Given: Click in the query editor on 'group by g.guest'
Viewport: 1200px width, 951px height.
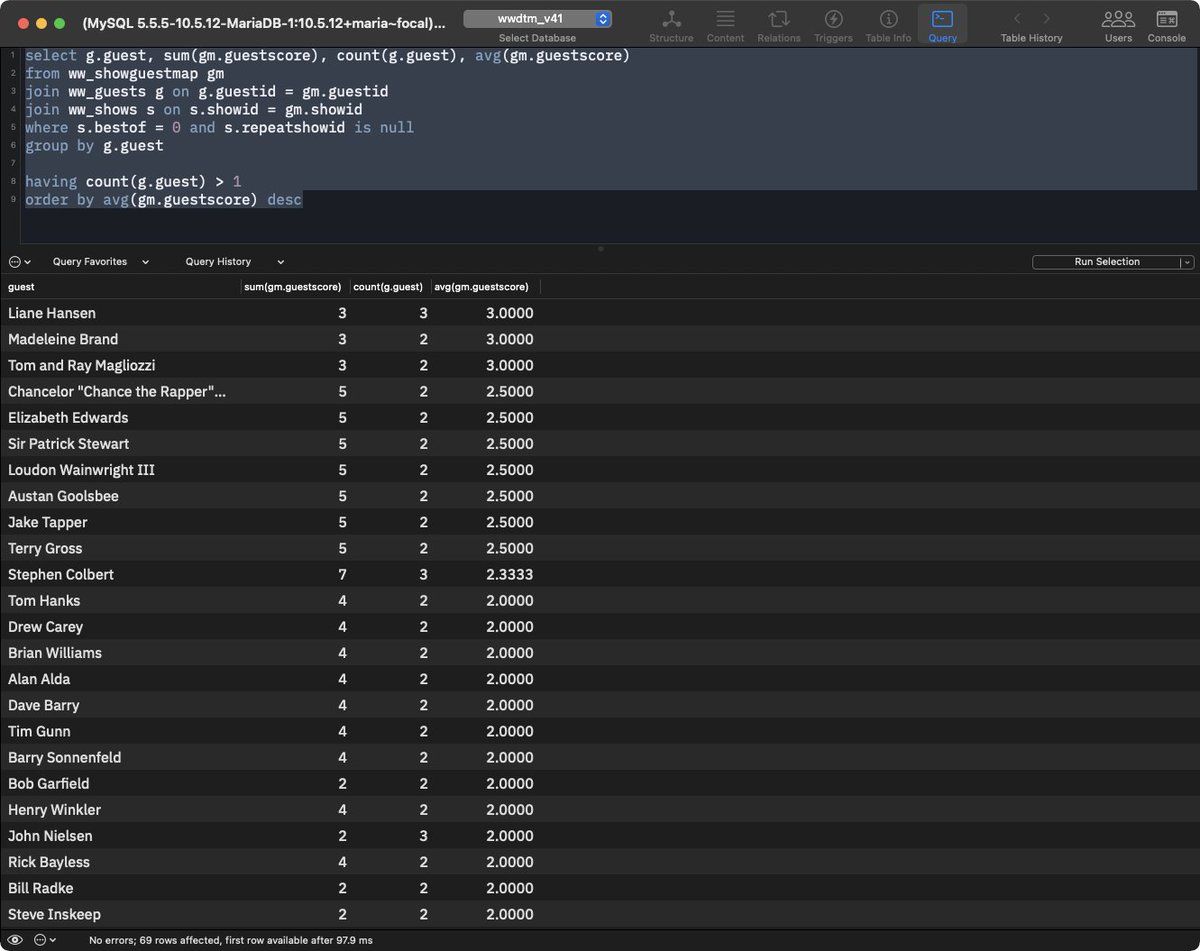Looking at the screenshot, I should (94, 145).
